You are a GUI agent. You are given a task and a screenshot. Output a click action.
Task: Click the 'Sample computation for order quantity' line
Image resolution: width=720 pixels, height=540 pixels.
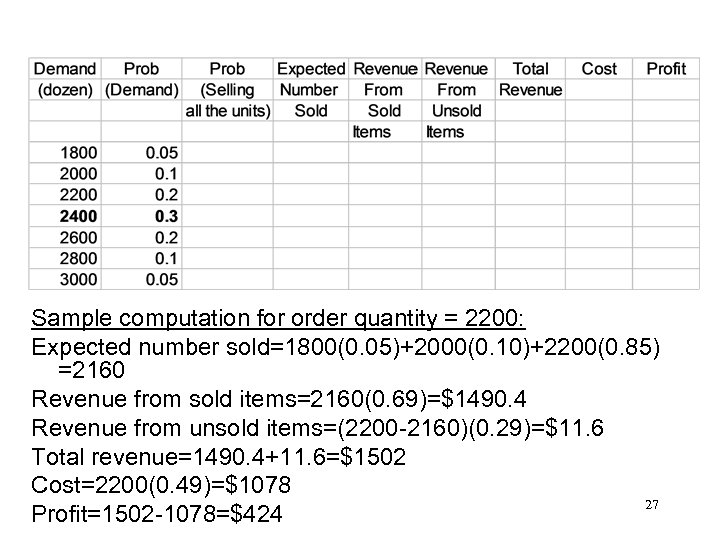click(285, 321)
